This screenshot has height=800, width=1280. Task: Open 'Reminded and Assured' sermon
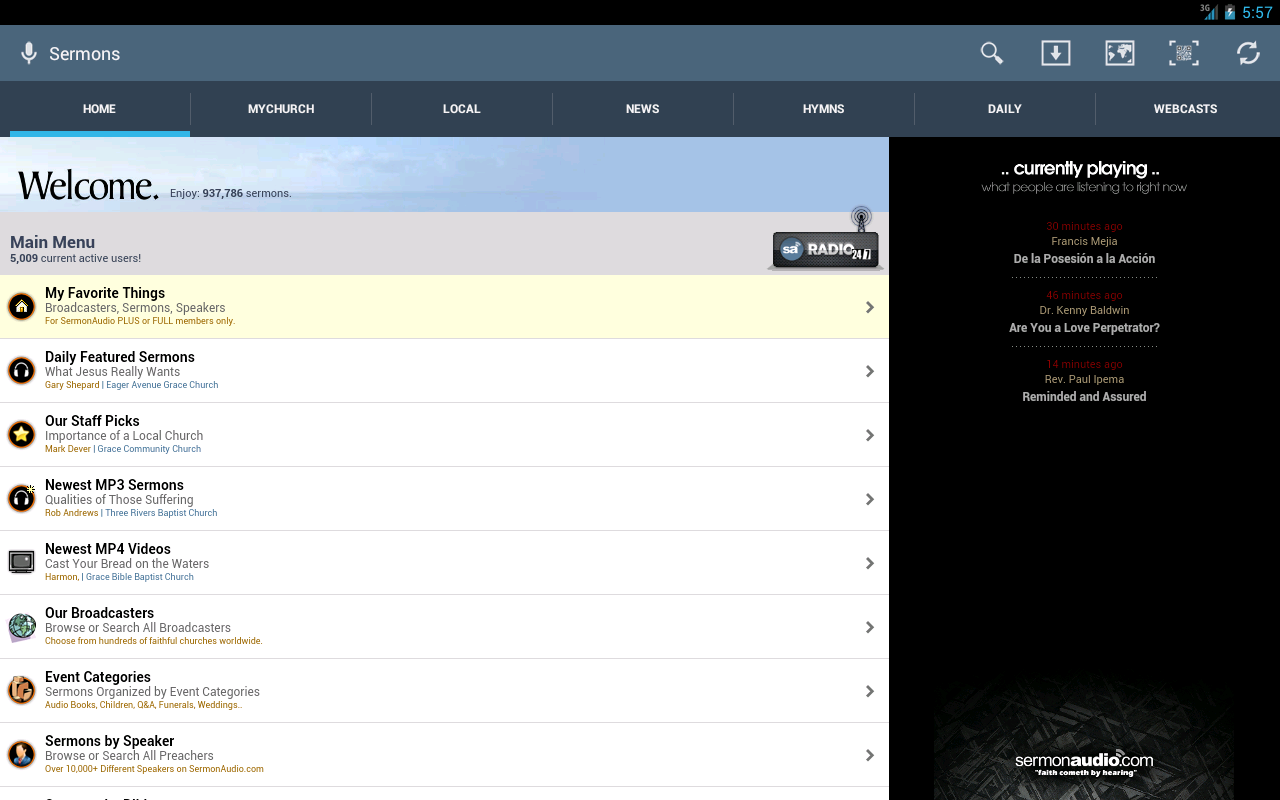coord(1084,396)
